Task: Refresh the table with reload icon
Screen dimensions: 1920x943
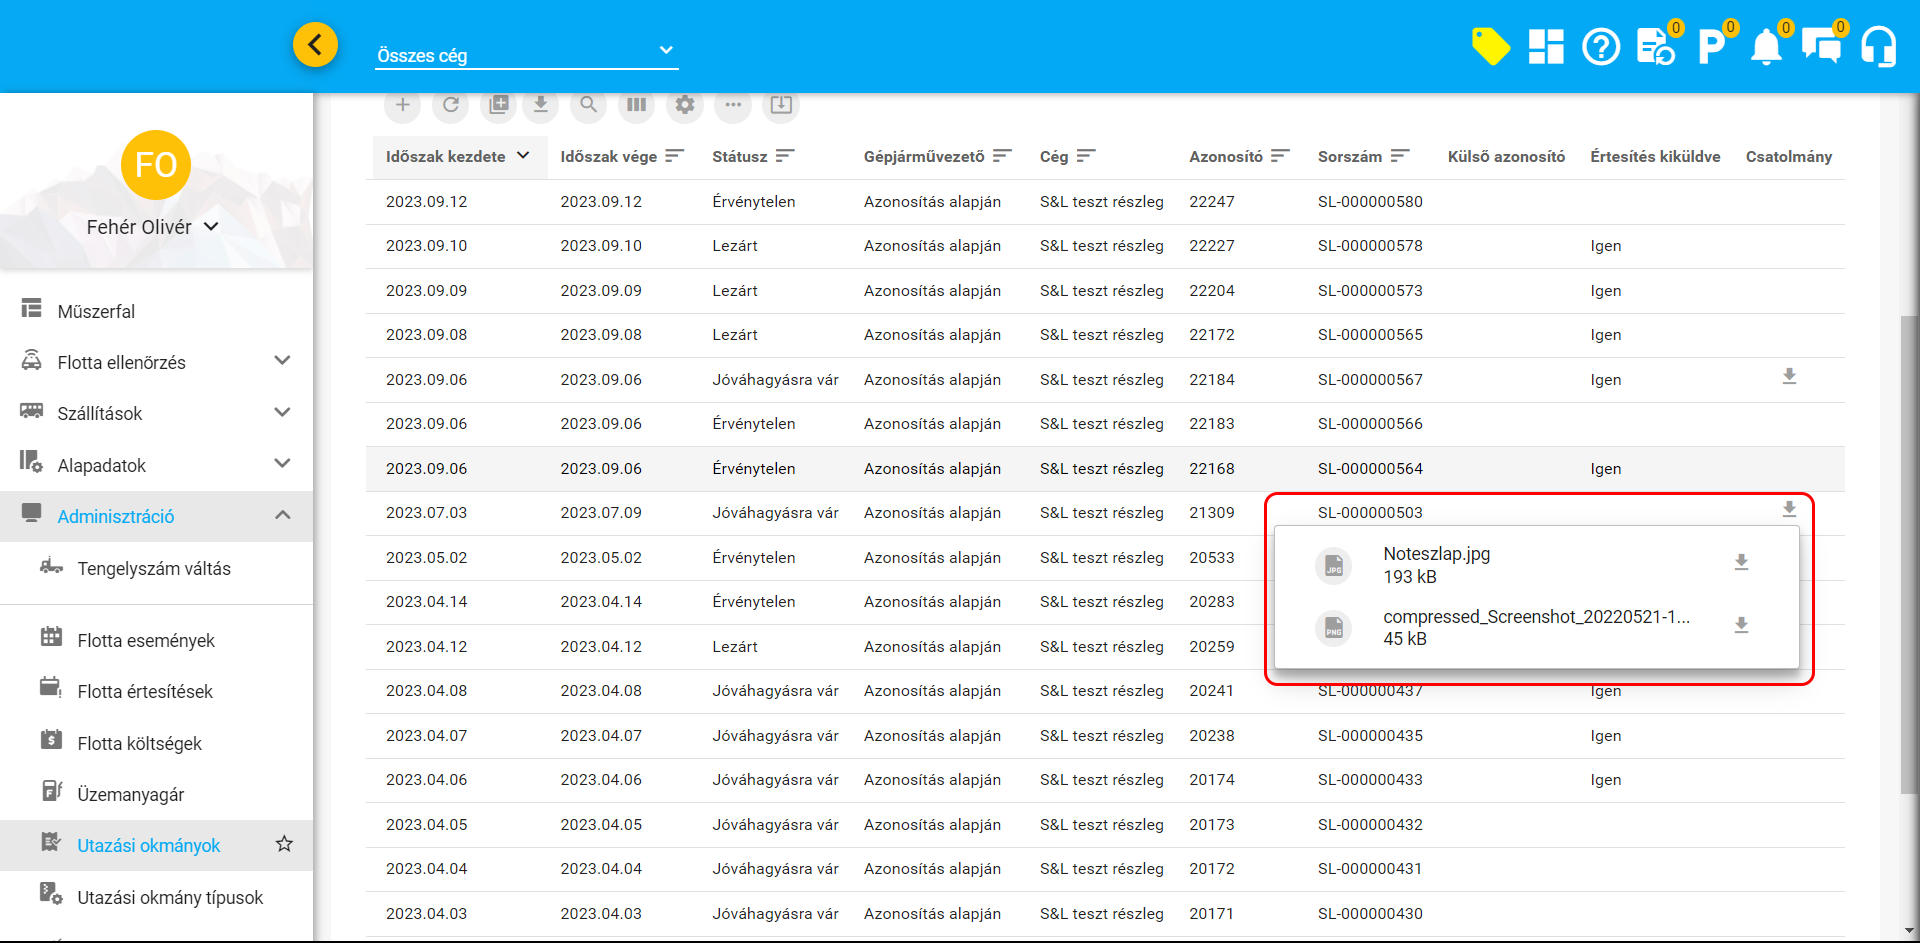Action: pyautogui.click(x=451, y=105)
